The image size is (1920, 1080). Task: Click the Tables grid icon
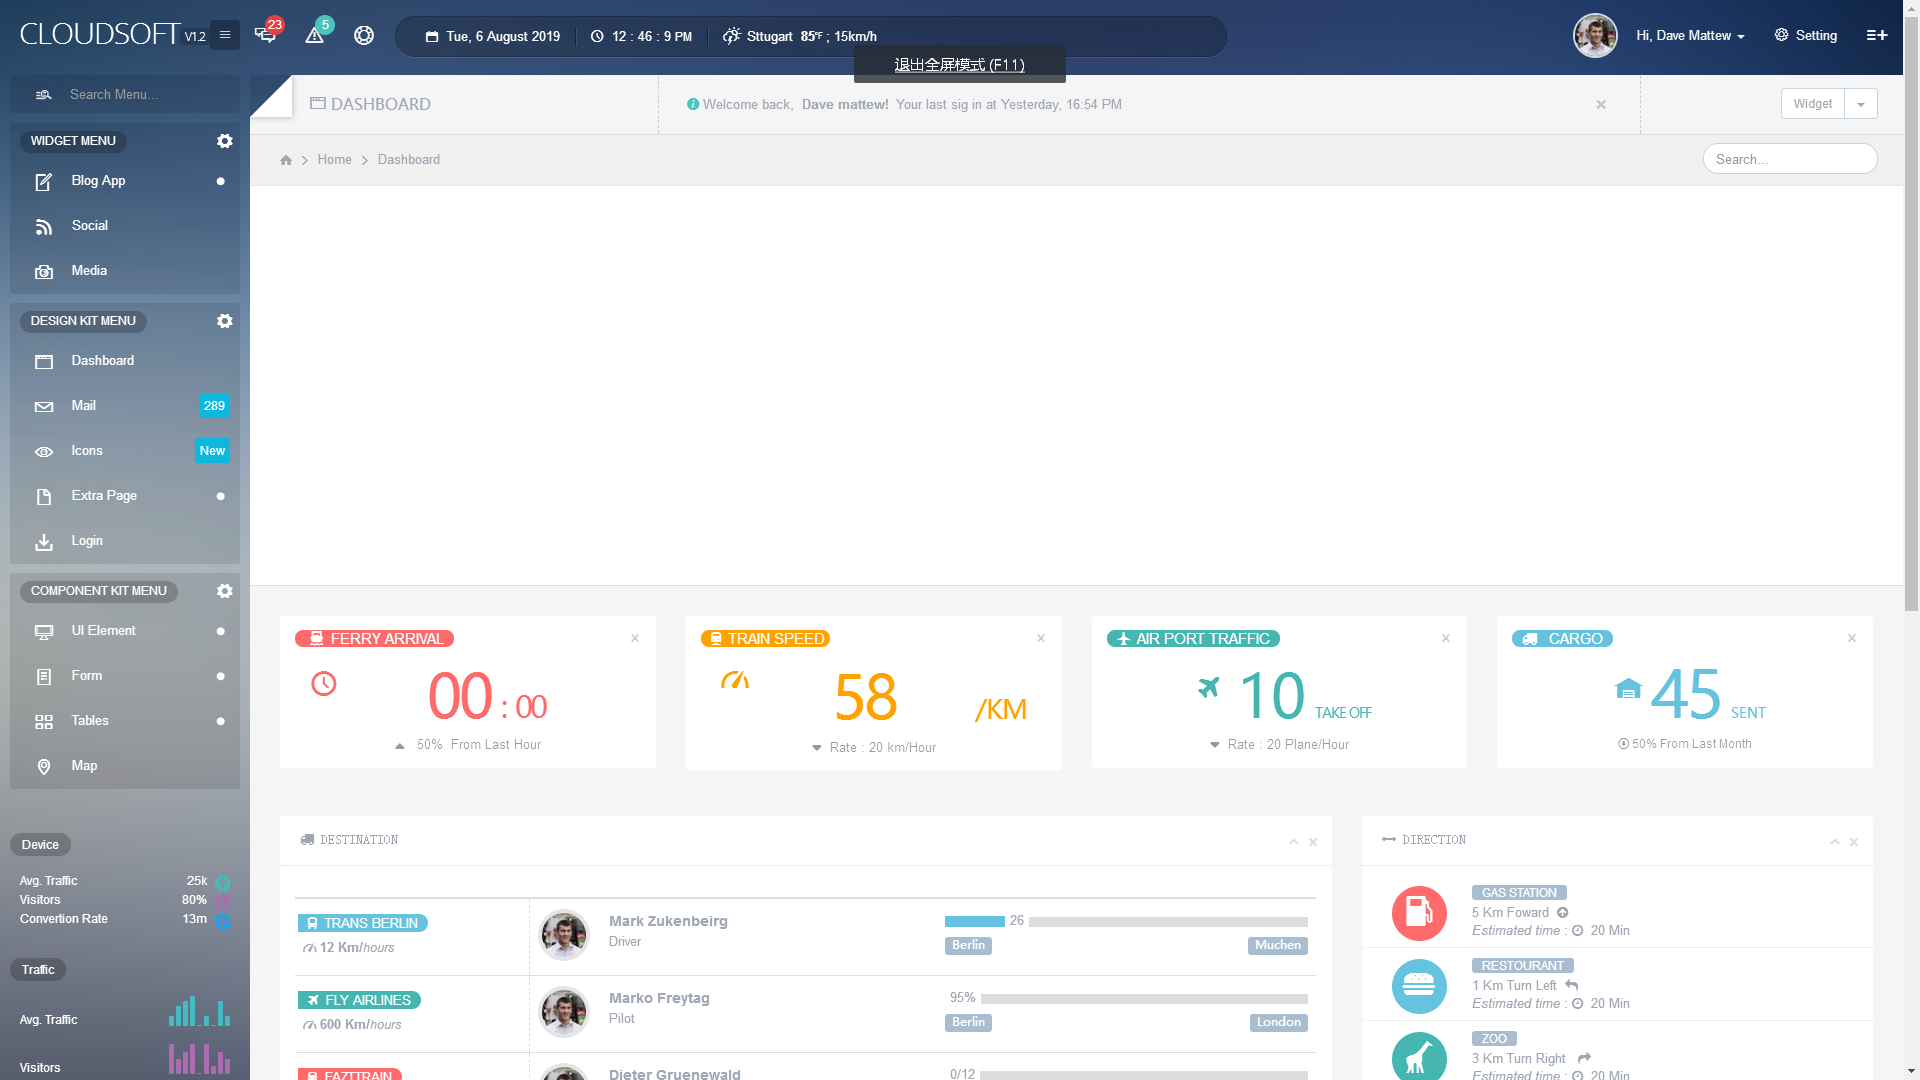click(x=44, y=722)
